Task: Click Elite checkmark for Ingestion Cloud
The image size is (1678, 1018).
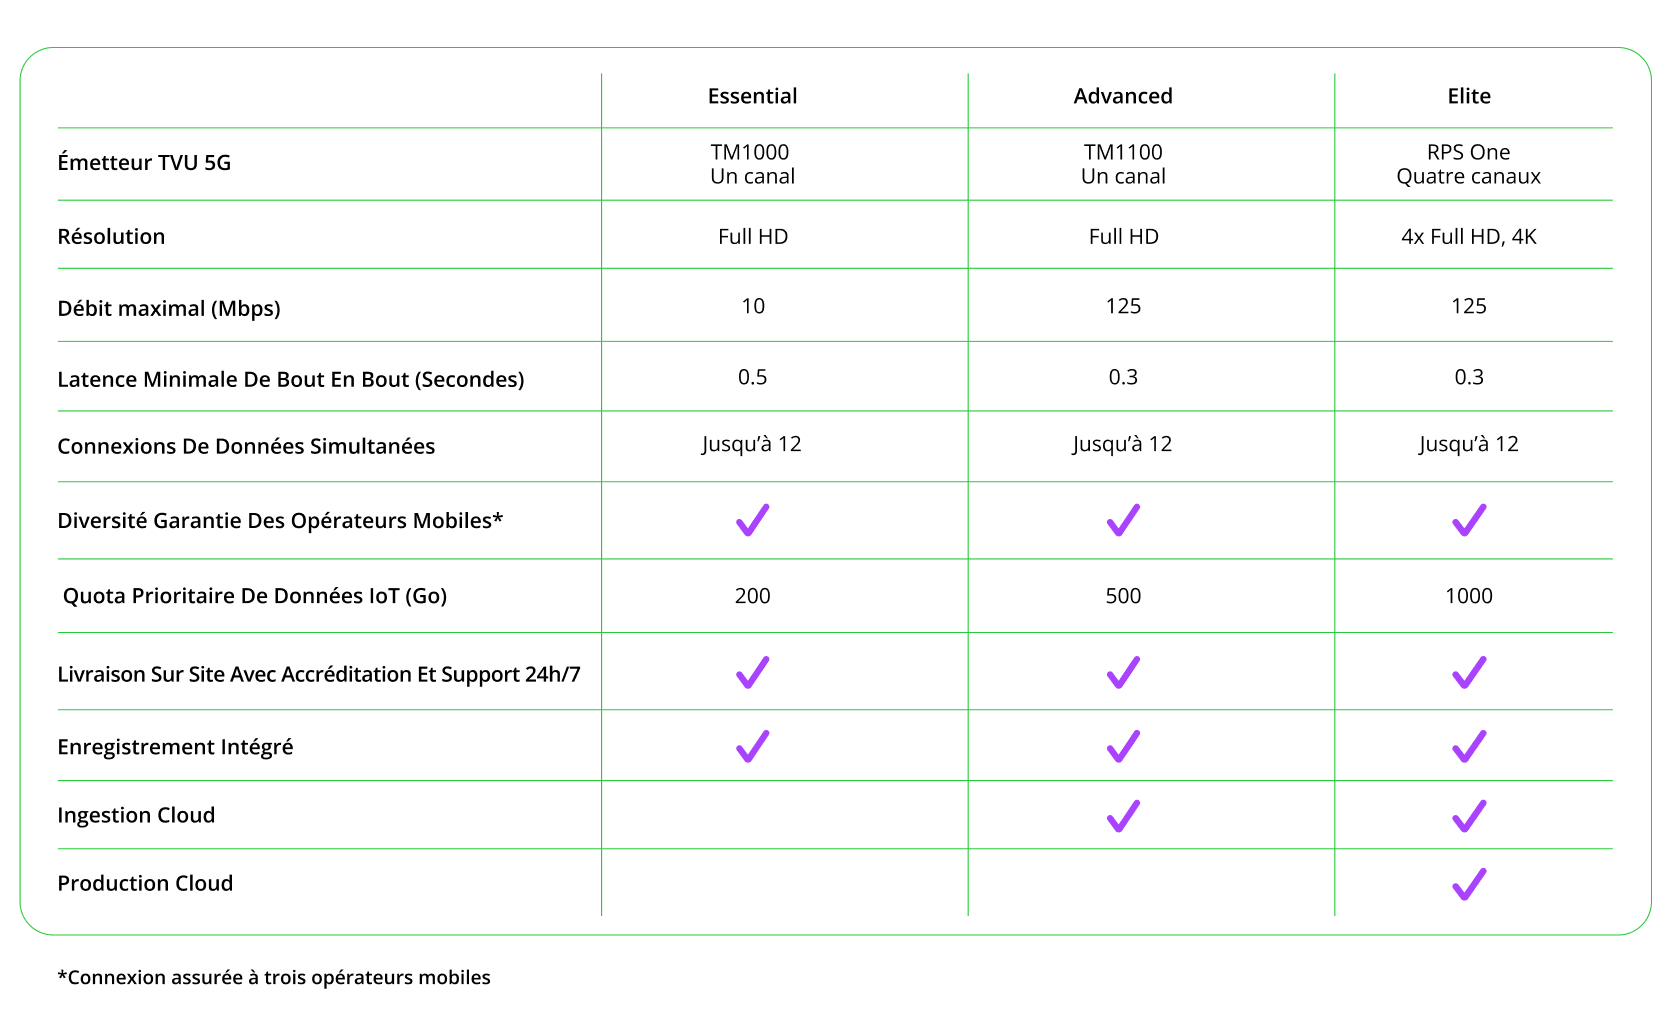Action: pyautogui.click(x=1469, y=816)
